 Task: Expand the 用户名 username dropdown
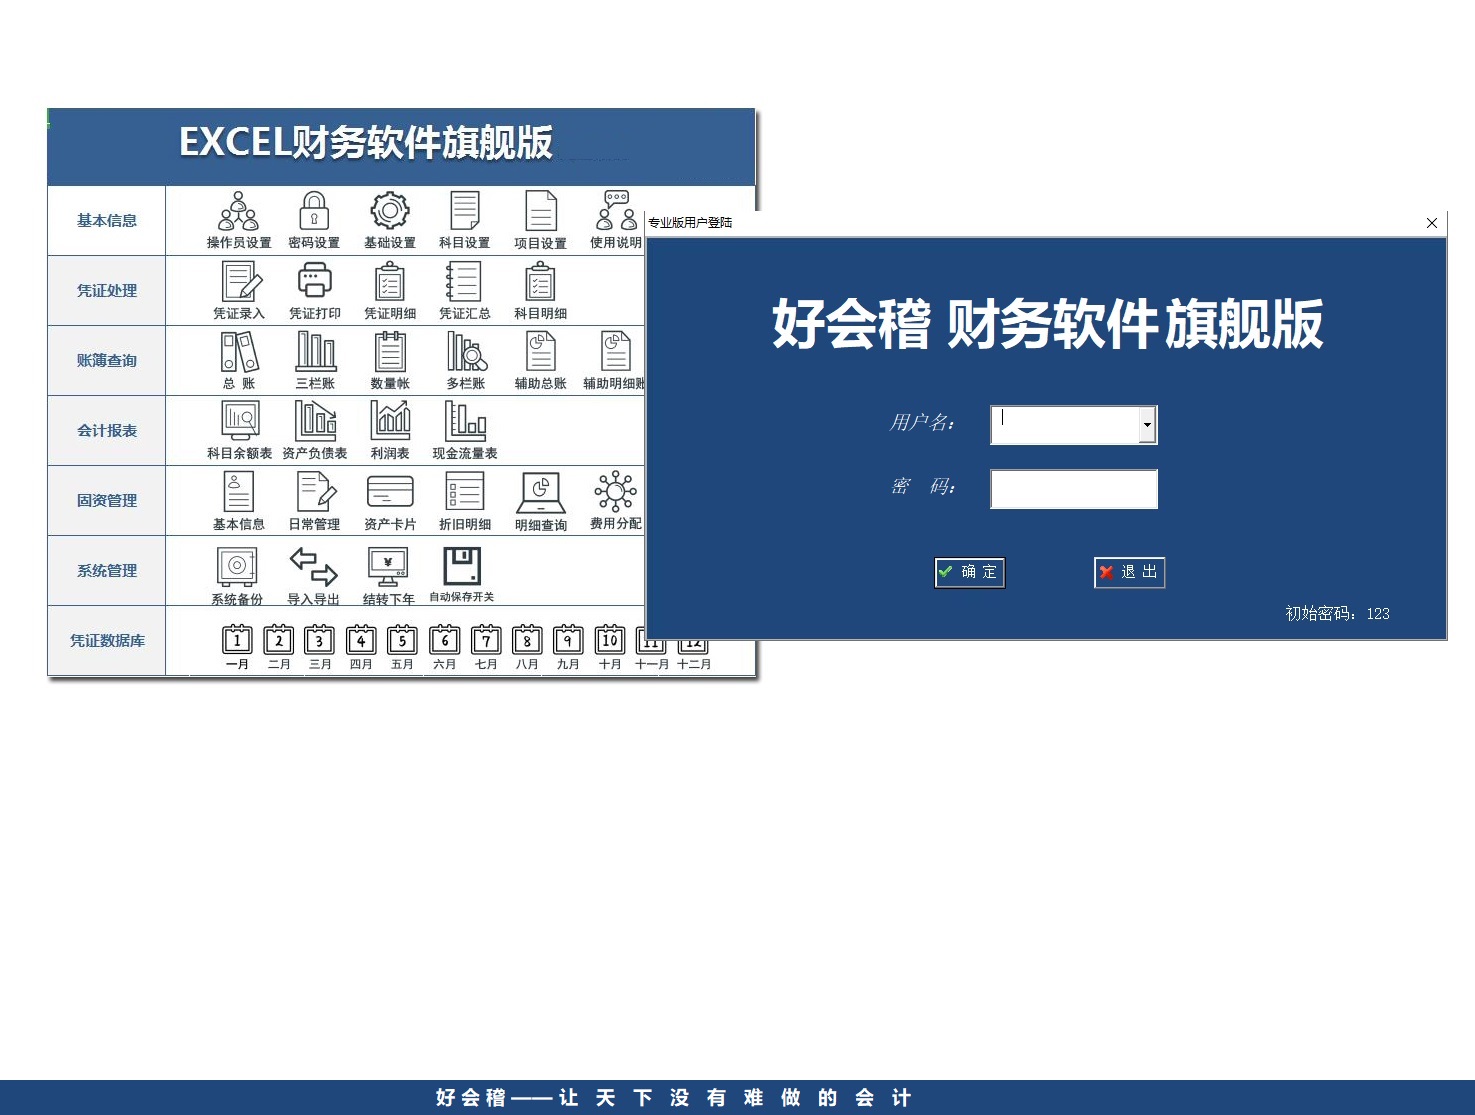click(x=1147, y=424)
